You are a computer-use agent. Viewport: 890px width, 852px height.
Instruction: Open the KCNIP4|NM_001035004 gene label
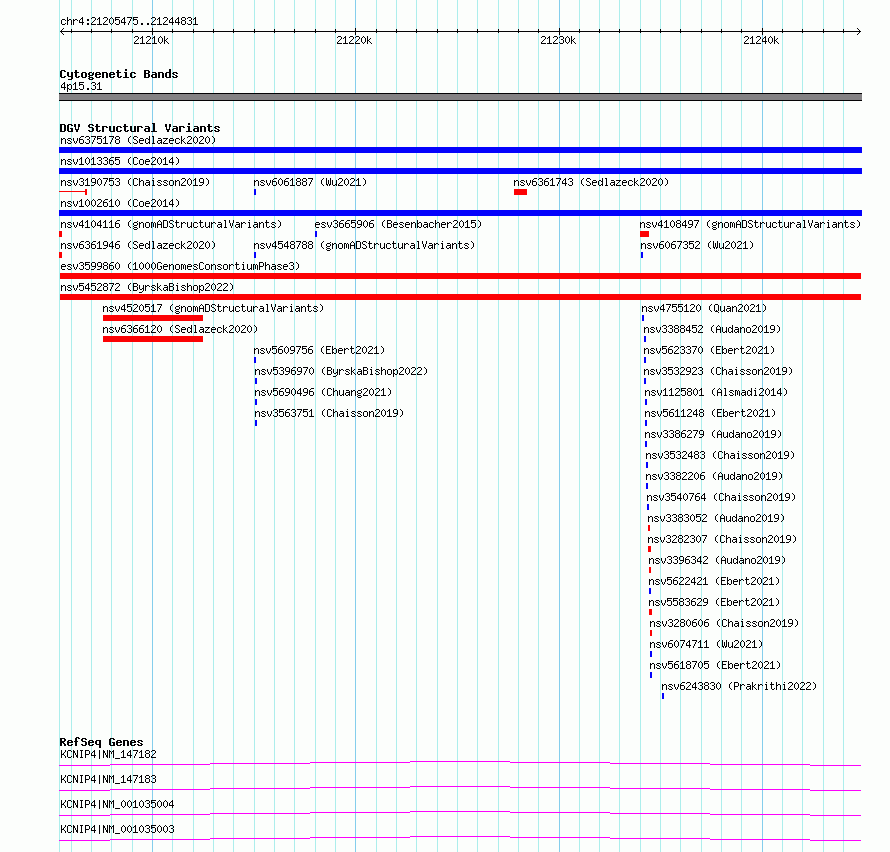pos(117,804)
